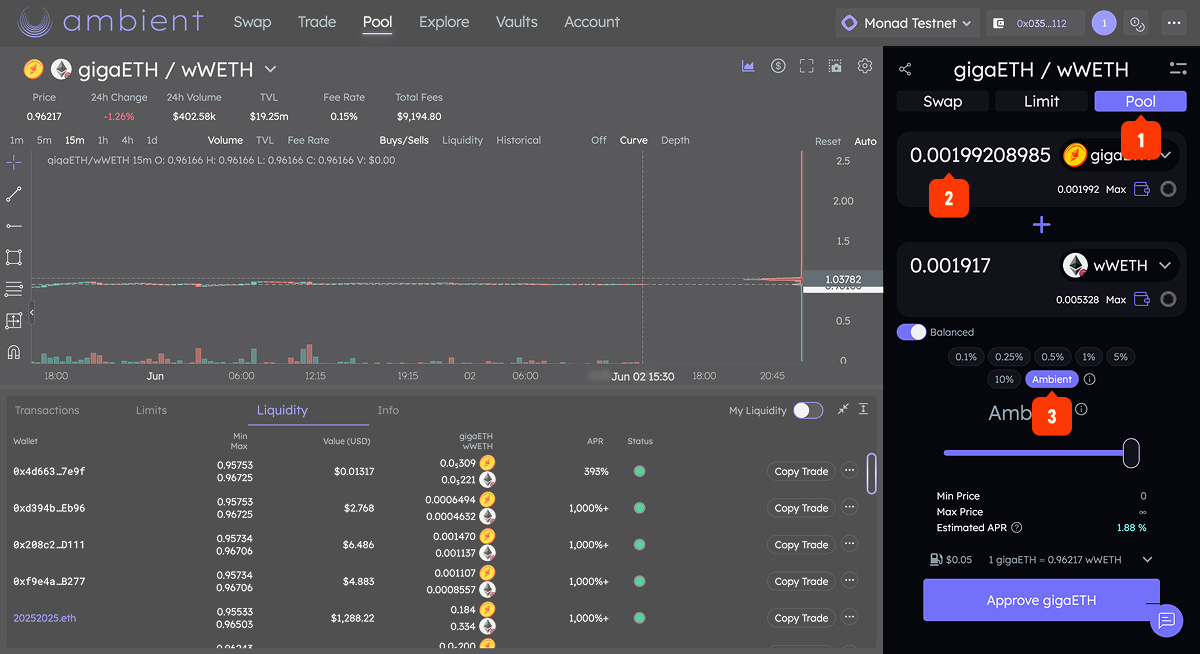Click the gigaETH amount input field
Viewport: 1200px width, 654px height.
pyautogui.click(x=980, y=155)
